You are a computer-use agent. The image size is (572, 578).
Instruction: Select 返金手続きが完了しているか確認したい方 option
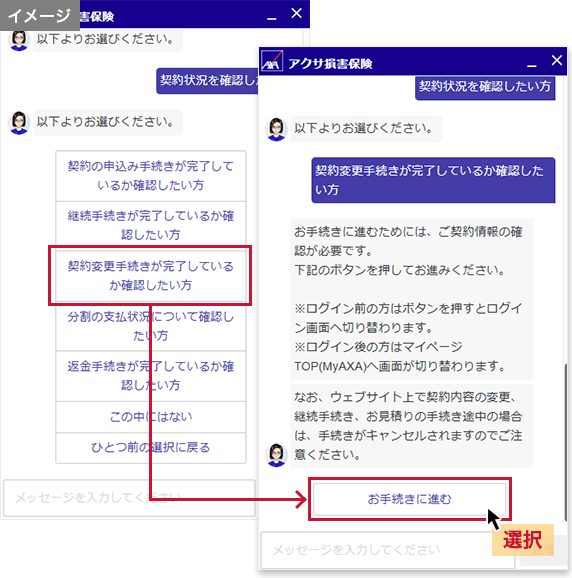[150, 376]
